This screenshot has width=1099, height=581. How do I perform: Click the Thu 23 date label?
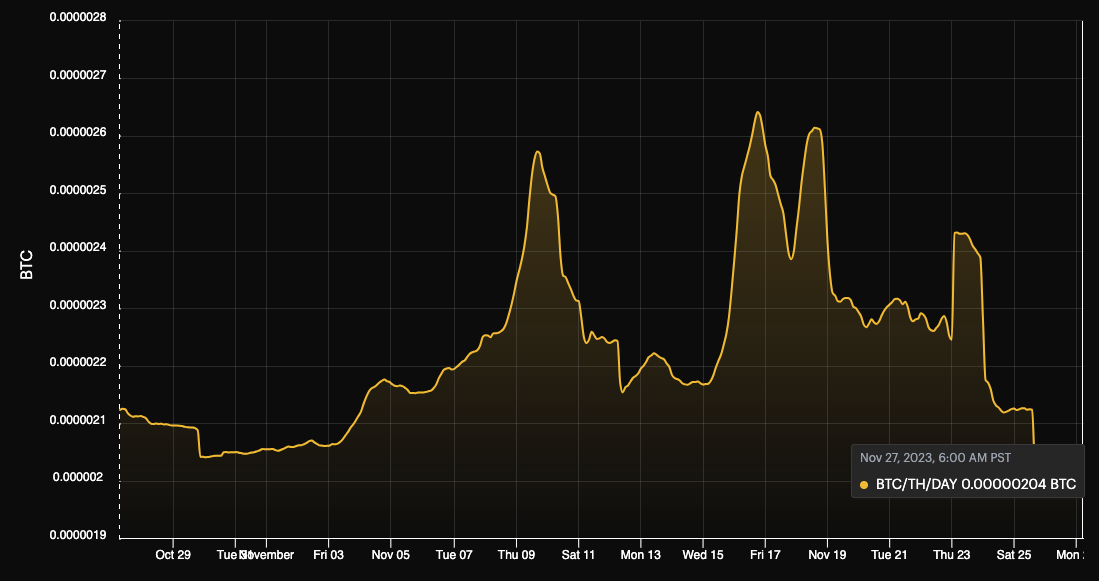pos(952,555)
